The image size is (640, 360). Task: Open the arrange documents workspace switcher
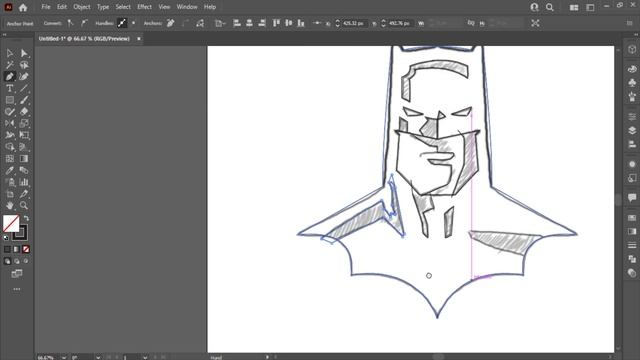[x=574, y=7]
